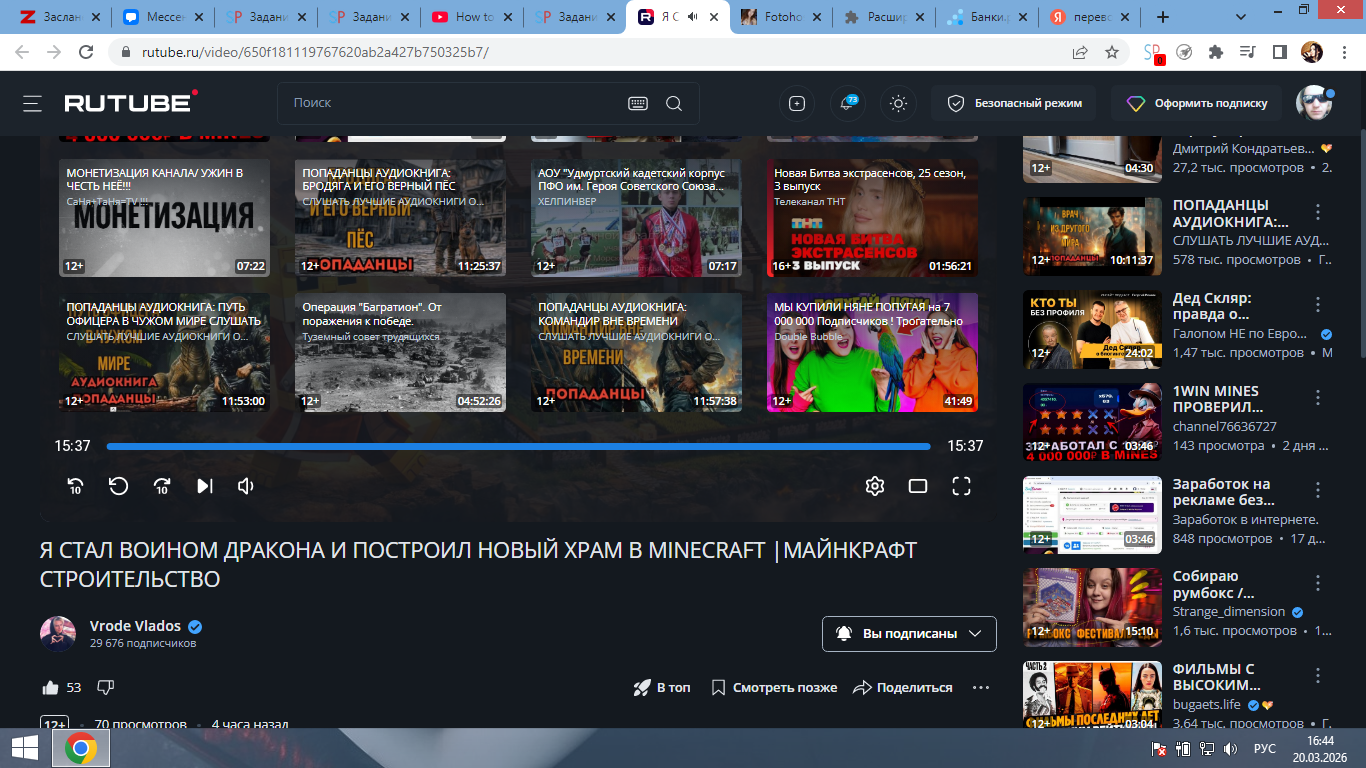Toggle Безопасный режим safe mode
This screenshot has height=768, width=1366.
pos(1013,103)
